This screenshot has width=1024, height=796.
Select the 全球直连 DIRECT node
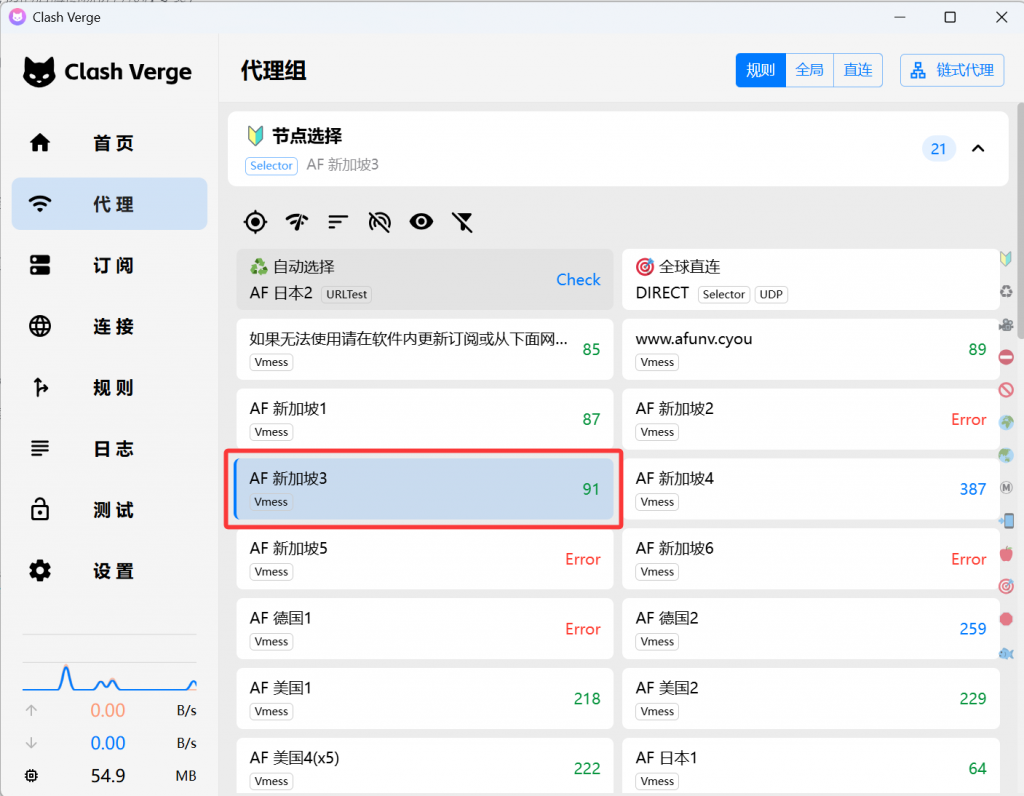pos(810,279)
